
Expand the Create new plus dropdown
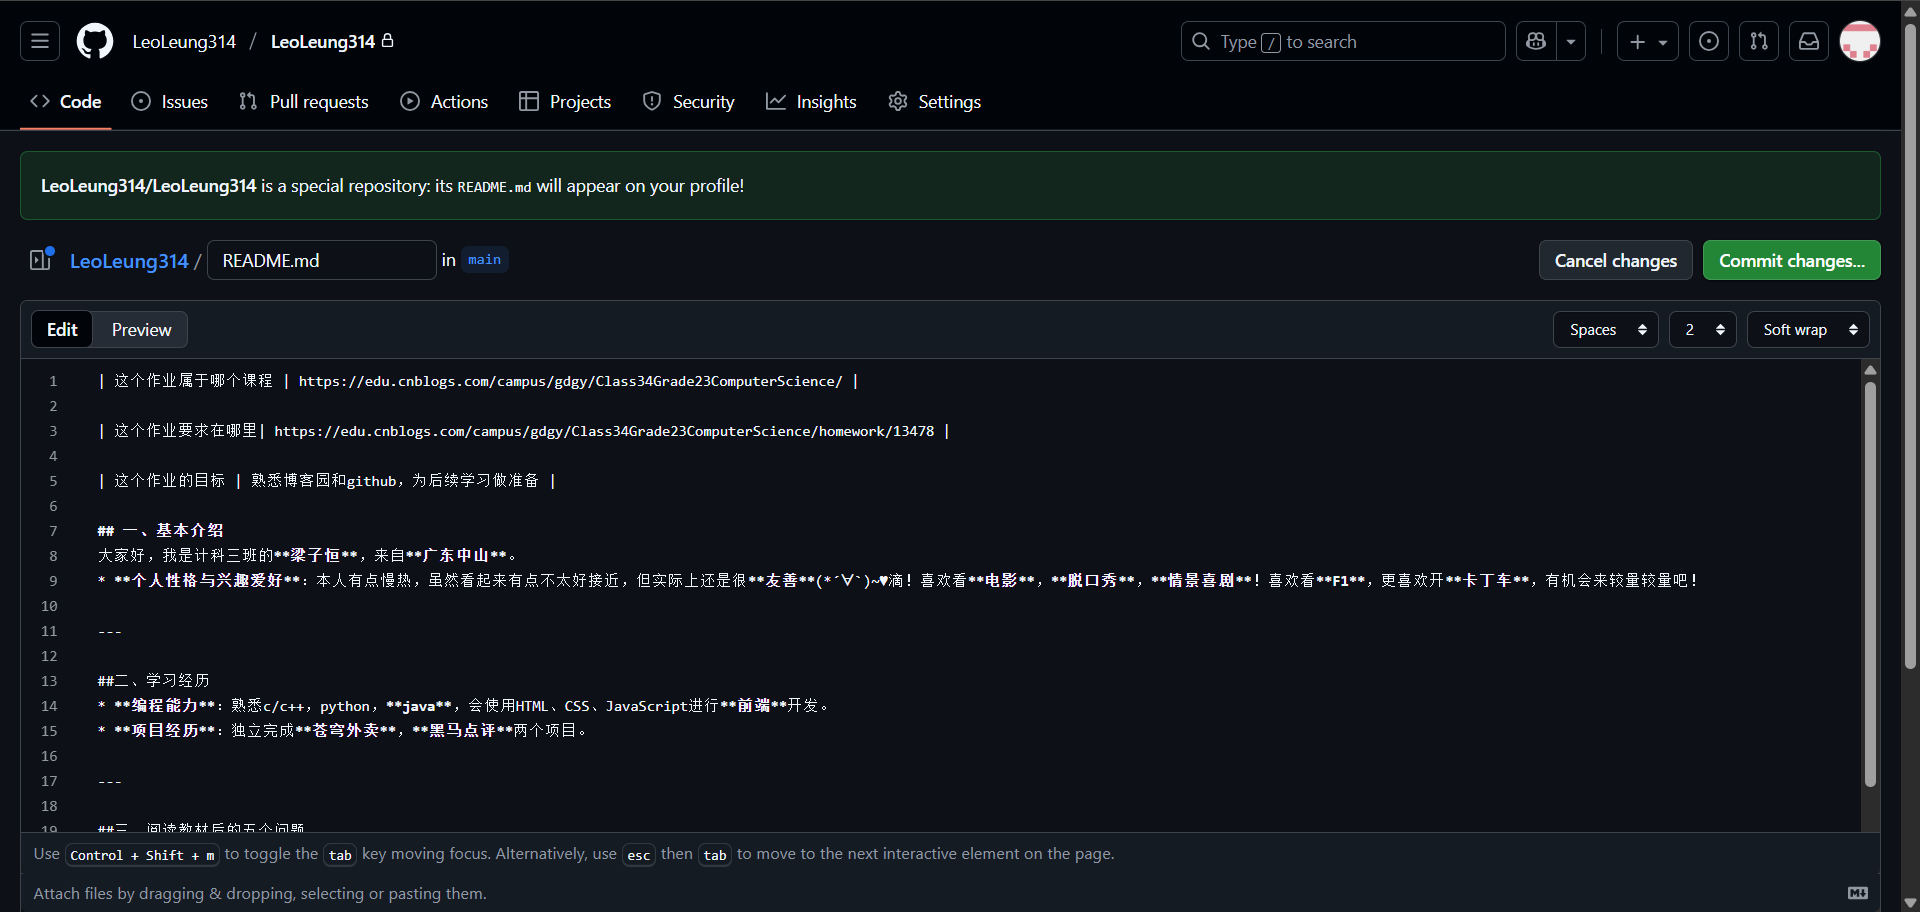[1647, 41]
